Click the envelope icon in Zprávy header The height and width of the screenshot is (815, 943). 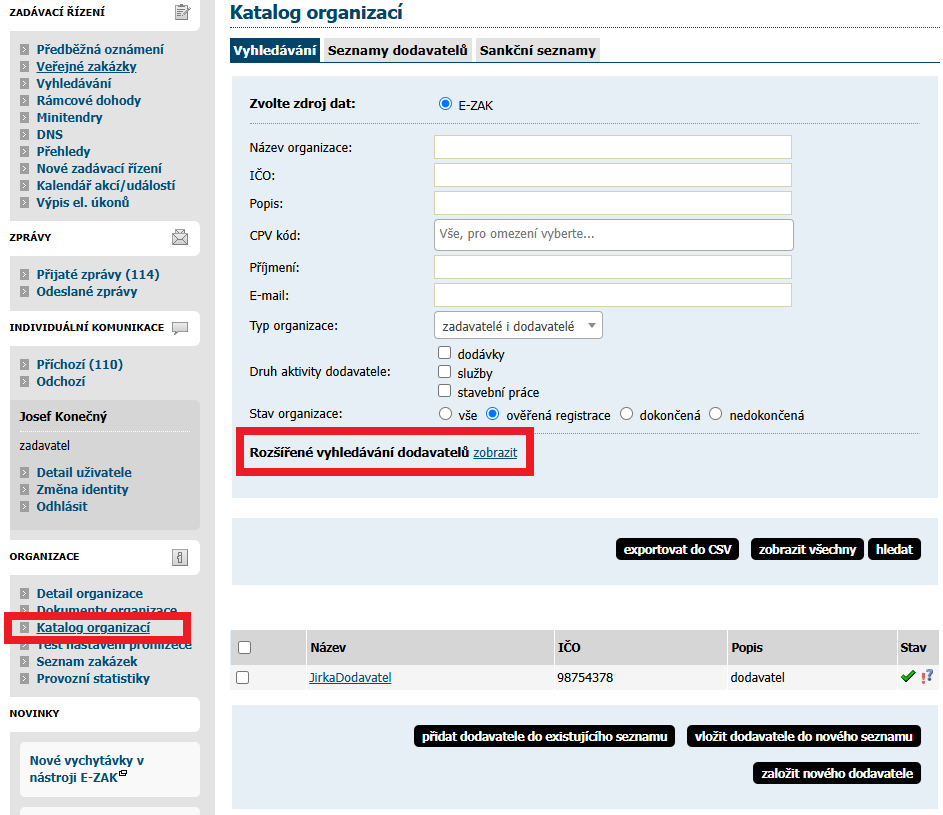(180, 237)
